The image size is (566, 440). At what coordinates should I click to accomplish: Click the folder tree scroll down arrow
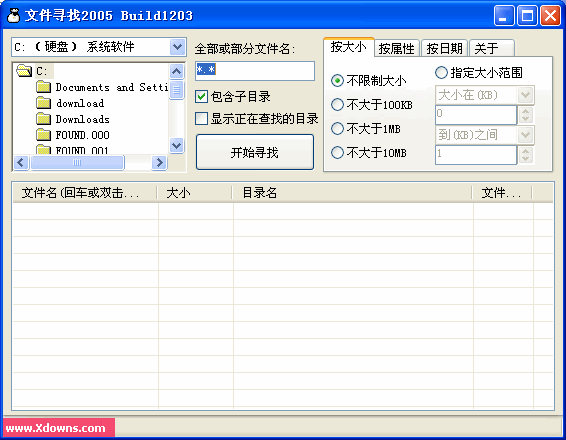pos(177,145)
